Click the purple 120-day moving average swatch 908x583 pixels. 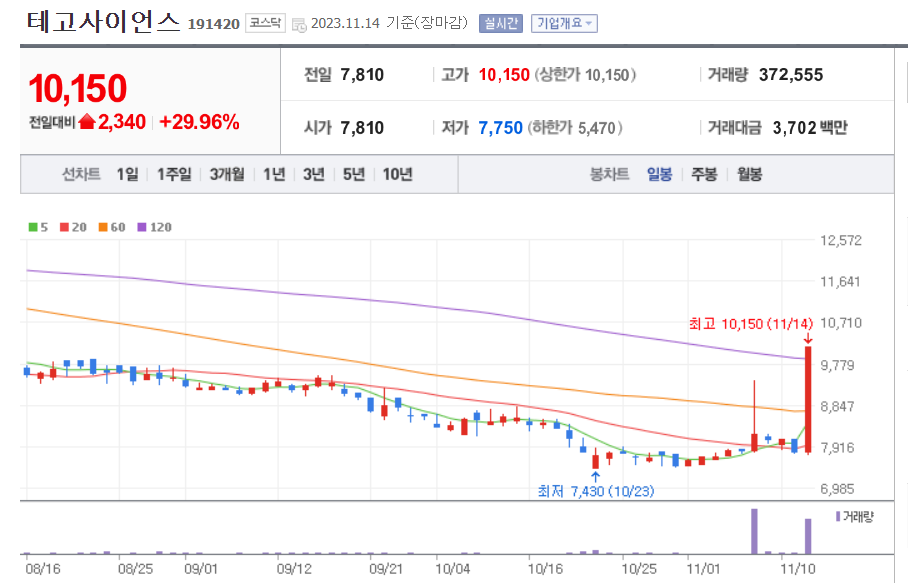click(x=142, y=227)
